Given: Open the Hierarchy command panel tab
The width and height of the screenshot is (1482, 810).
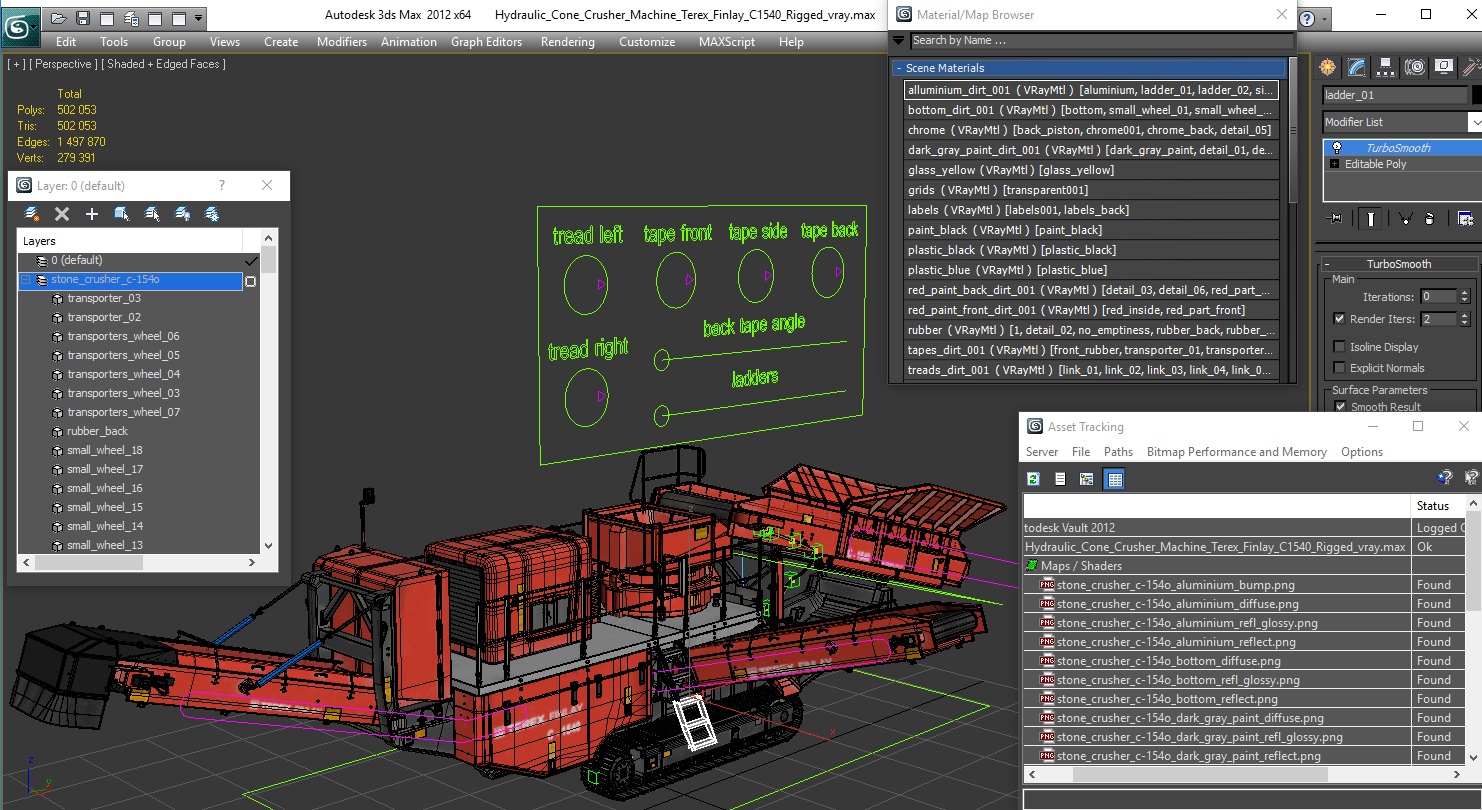Looking at the screenshot, I should click(x=1386, y=67).
